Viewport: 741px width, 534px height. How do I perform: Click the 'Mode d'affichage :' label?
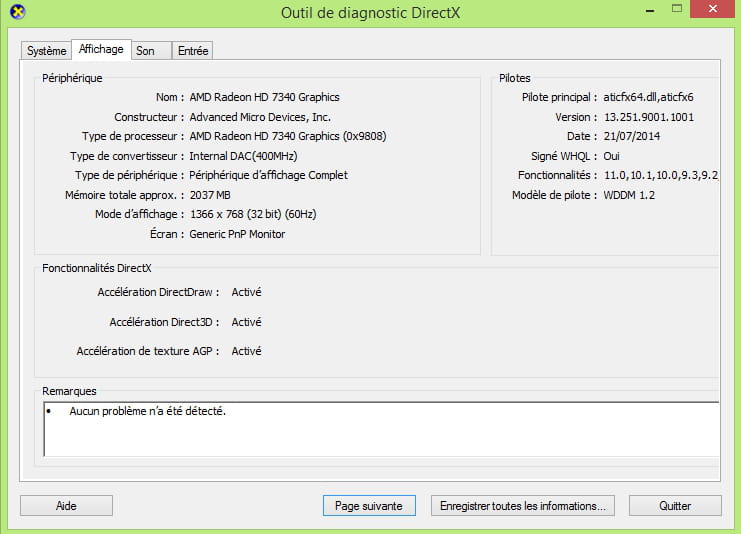point(140,214)
